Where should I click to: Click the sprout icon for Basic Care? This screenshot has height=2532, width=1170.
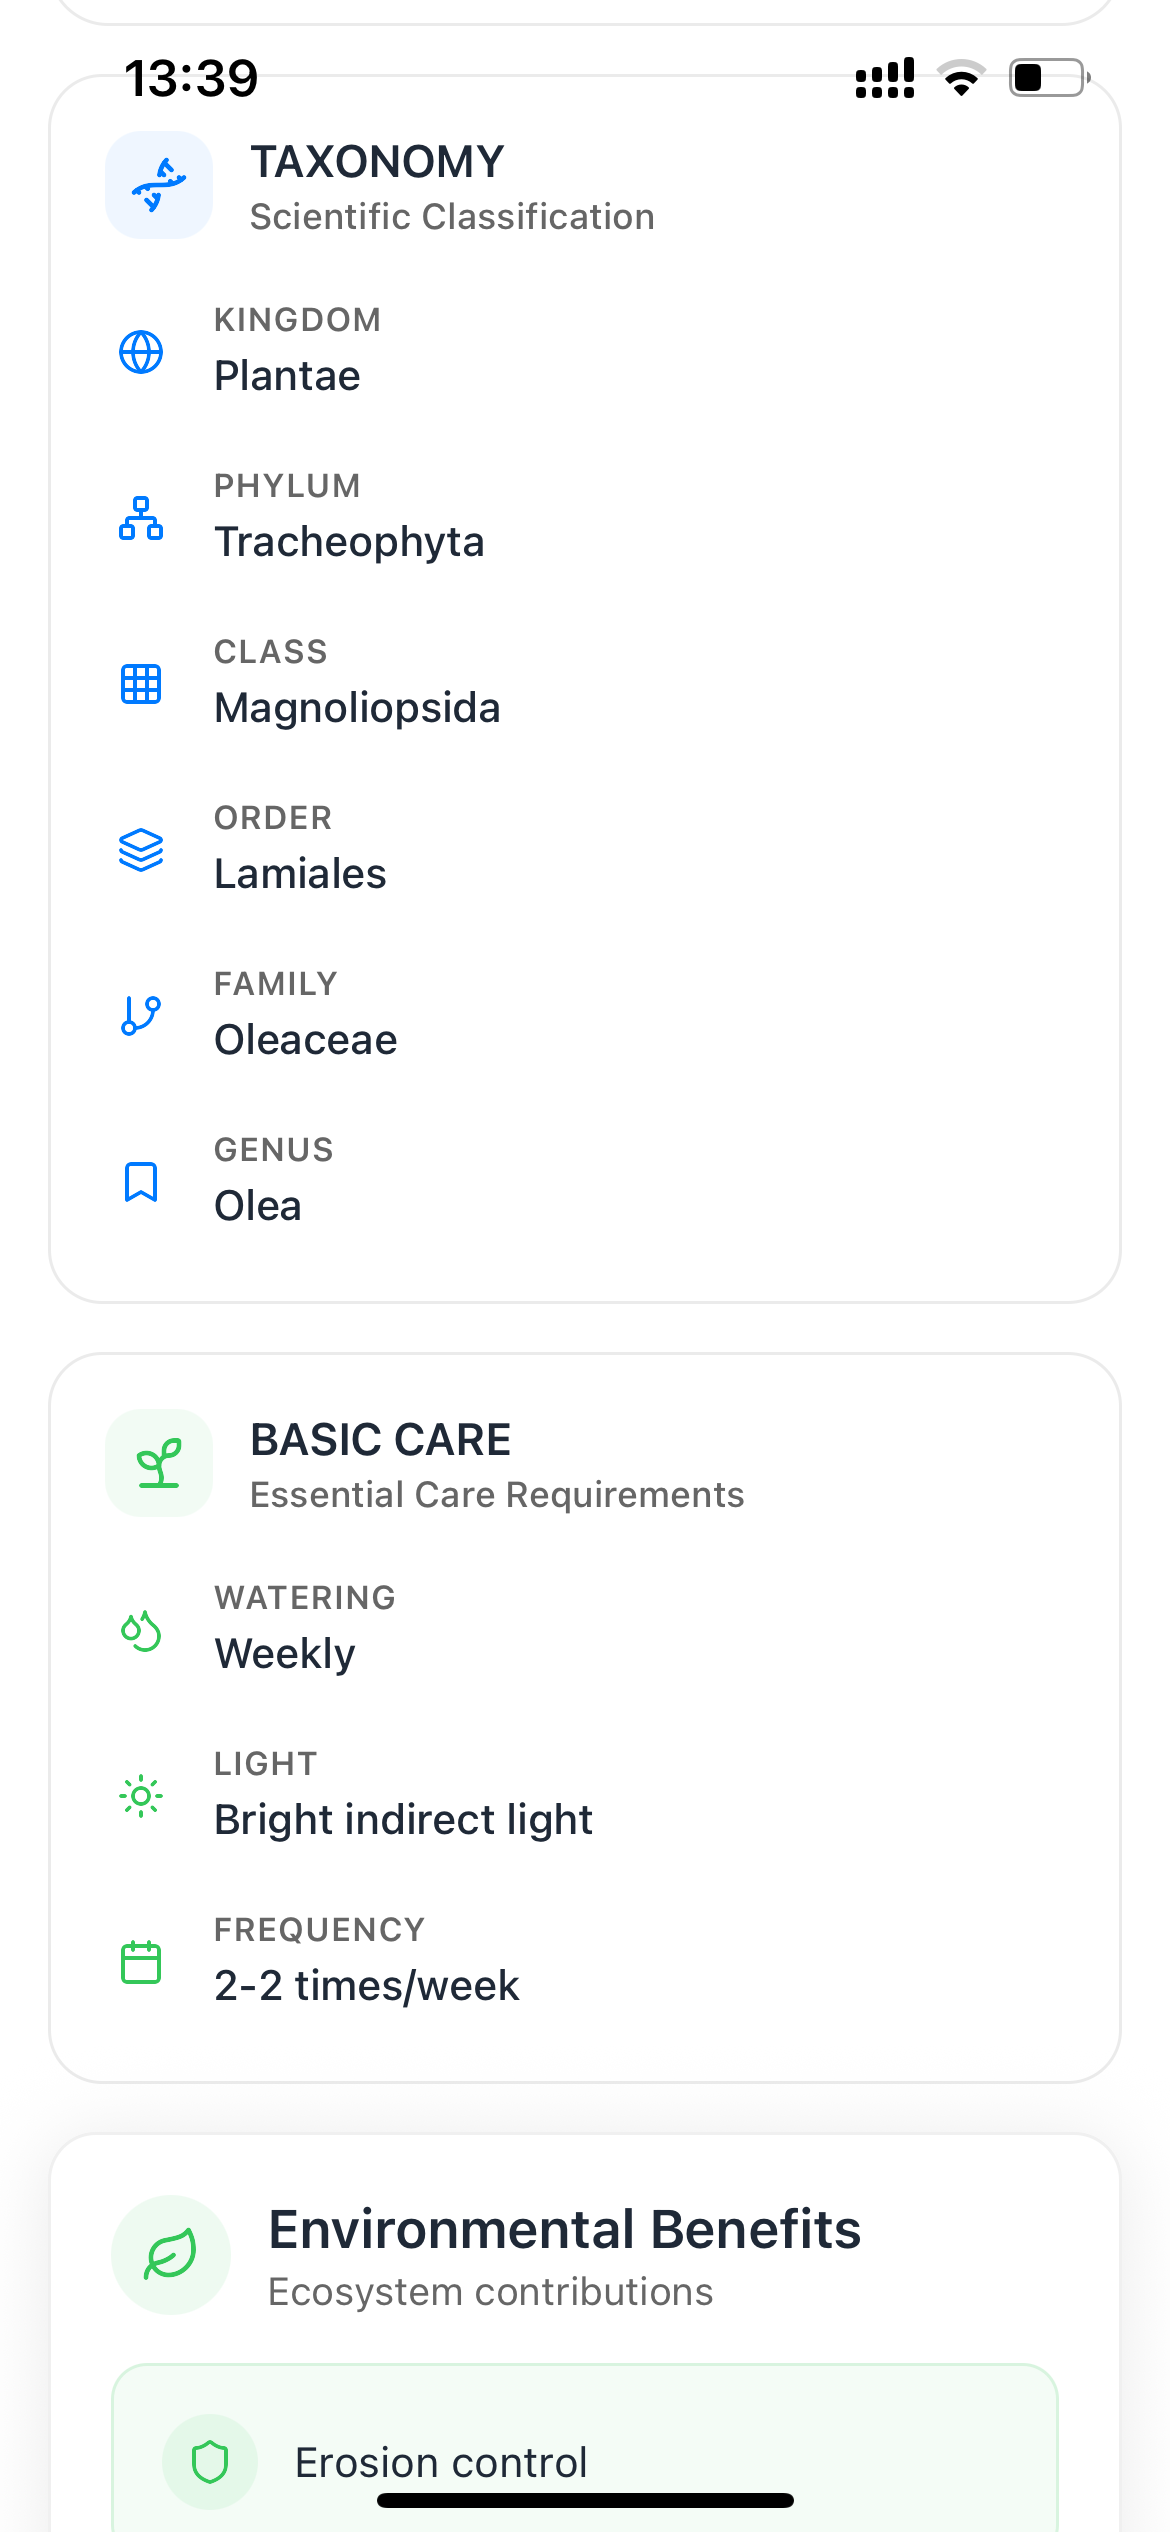159,1463
